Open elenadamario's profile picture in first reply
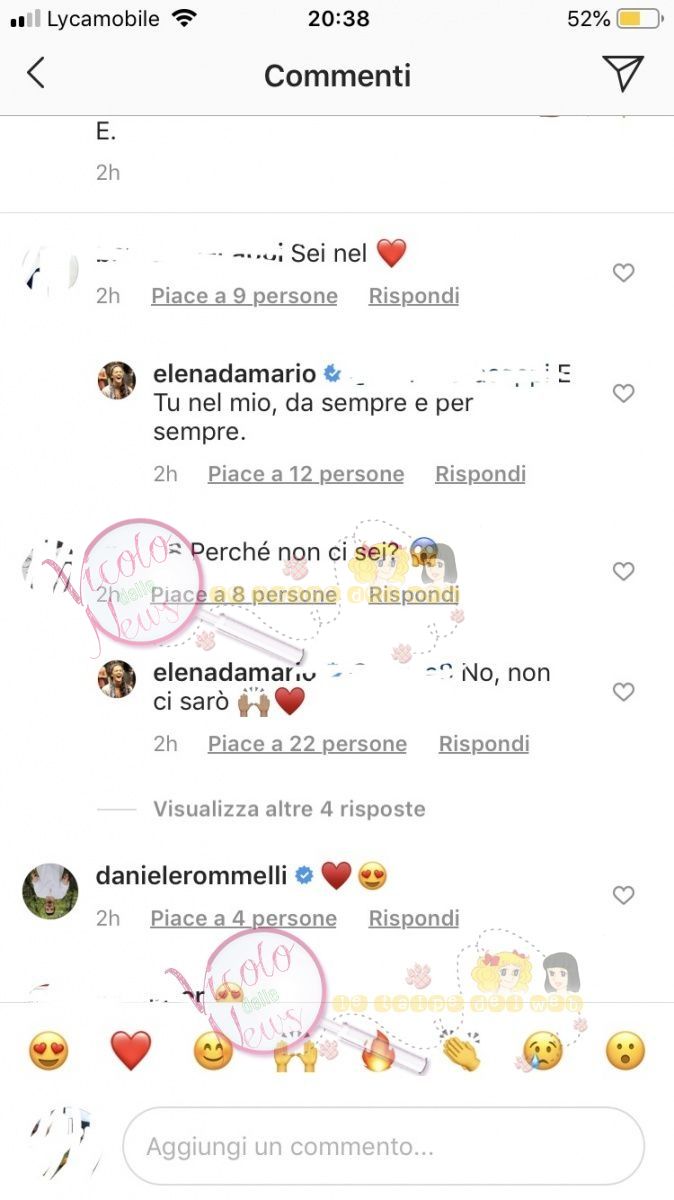 point(116,380)
